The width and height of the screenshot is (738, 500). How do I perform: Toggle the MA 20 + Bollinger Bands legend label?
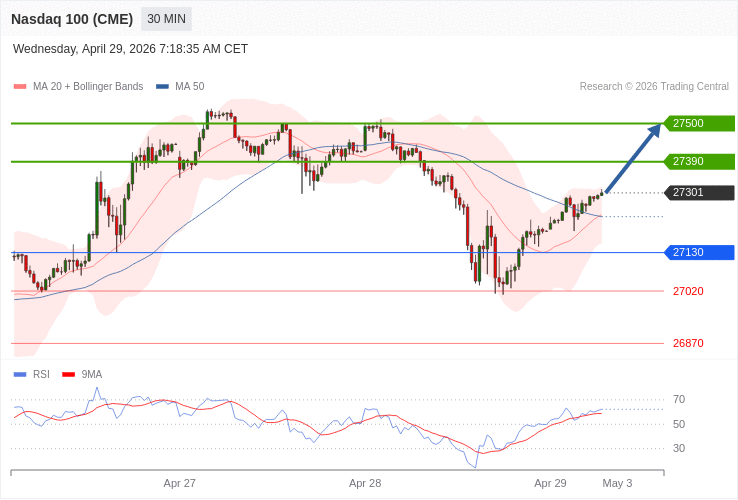[88, 87]
